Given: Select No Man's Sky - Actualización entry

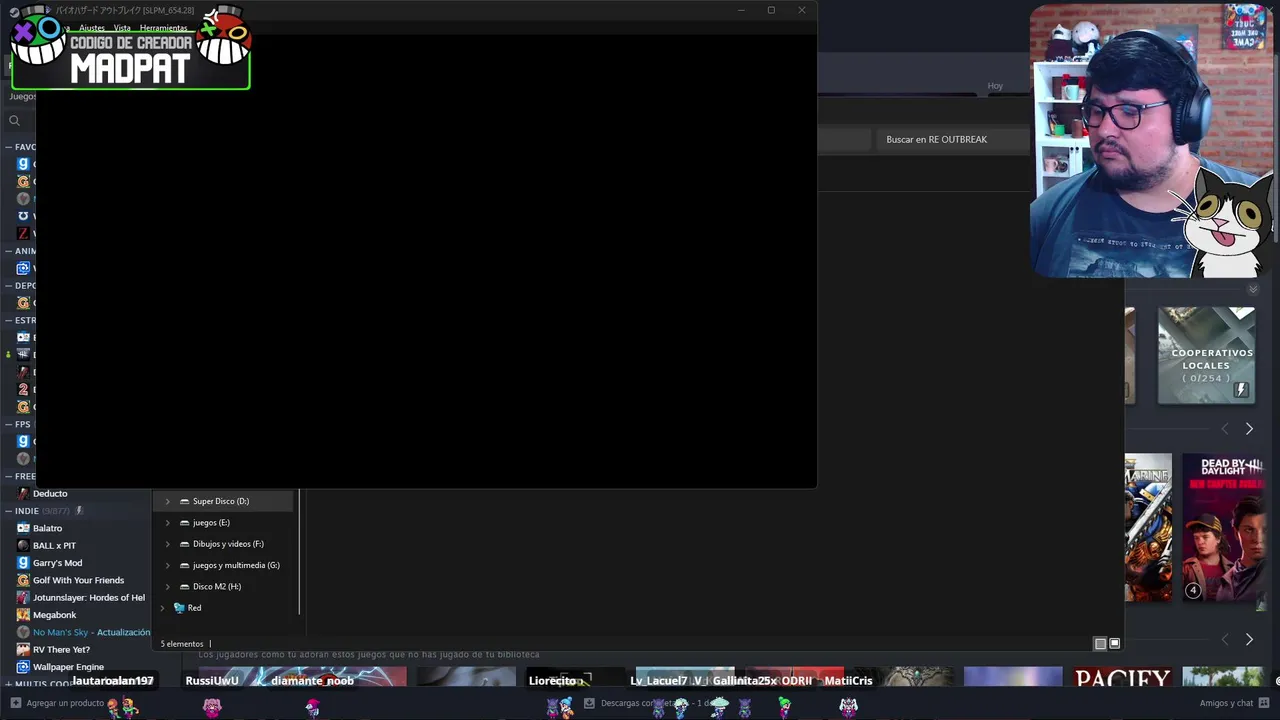Looking at the screenshot, I should 91,632.
